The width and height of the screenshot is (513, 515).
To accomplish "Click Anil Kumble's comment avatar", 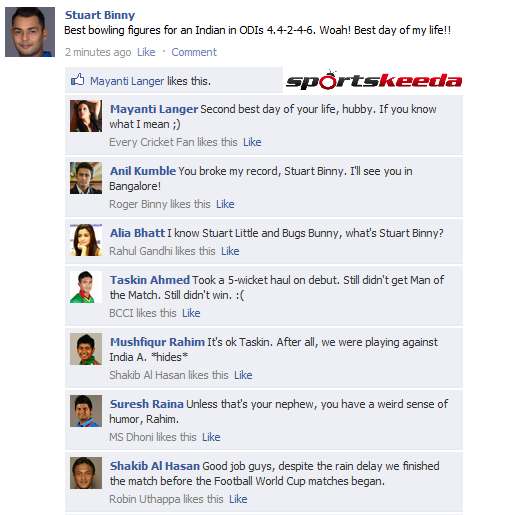I will (x=86, y=178).
